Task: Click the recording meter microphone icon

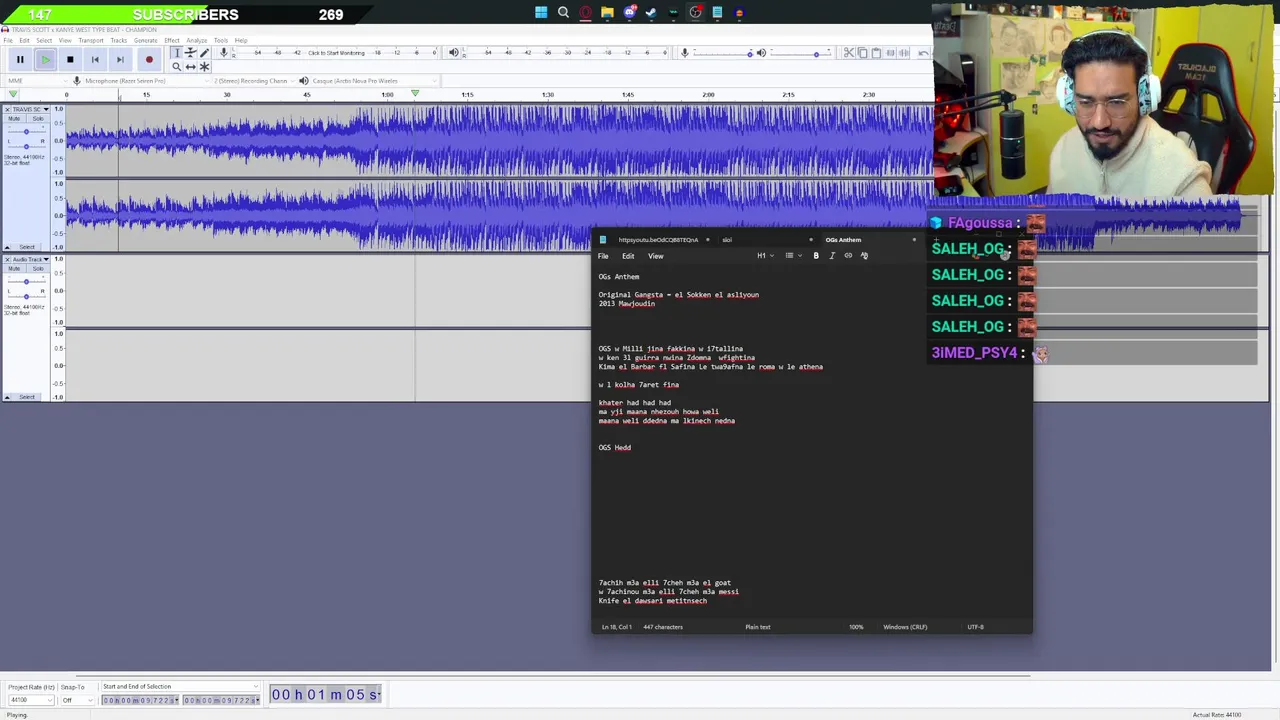Action: (x=224, y=52)
